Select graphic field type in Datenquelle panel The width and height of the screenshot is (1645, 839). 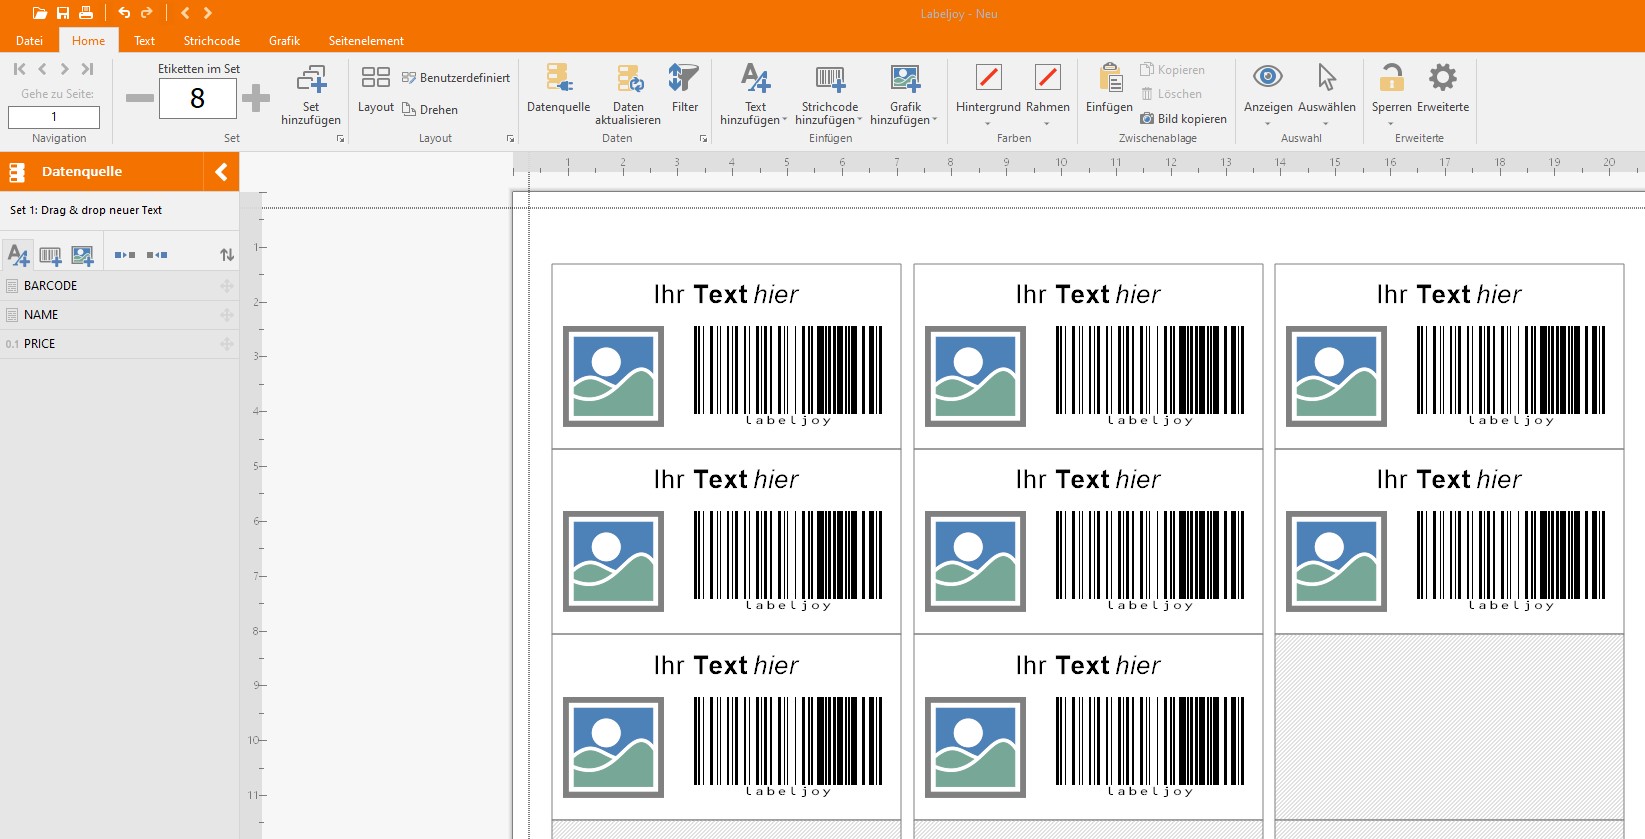click(82, 255)
